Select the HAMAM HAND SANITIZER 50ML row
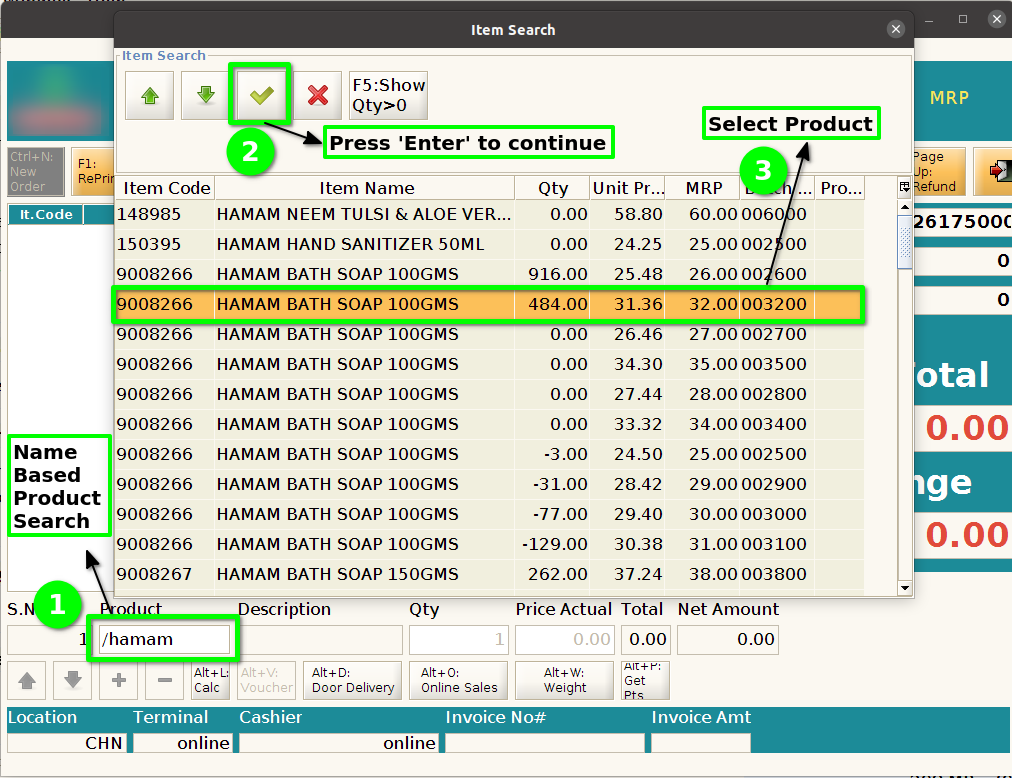Screen dimensions: 1012x778 [x=489, y=245]
